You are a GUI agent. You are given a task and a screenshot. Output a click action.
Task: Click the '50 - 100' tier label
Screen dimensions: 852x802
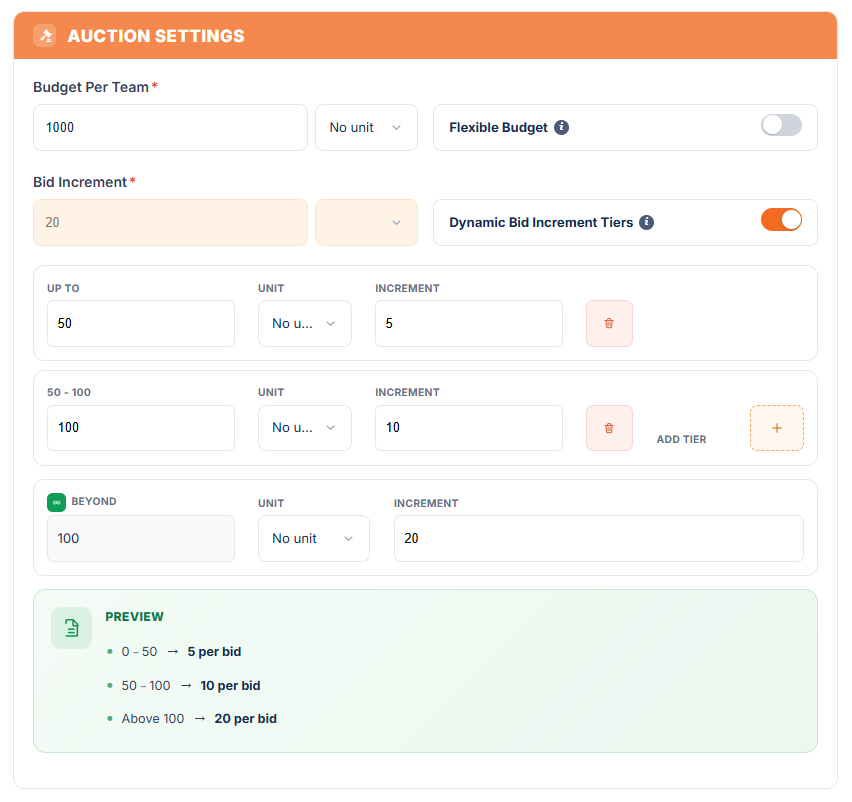coord(69,392)
